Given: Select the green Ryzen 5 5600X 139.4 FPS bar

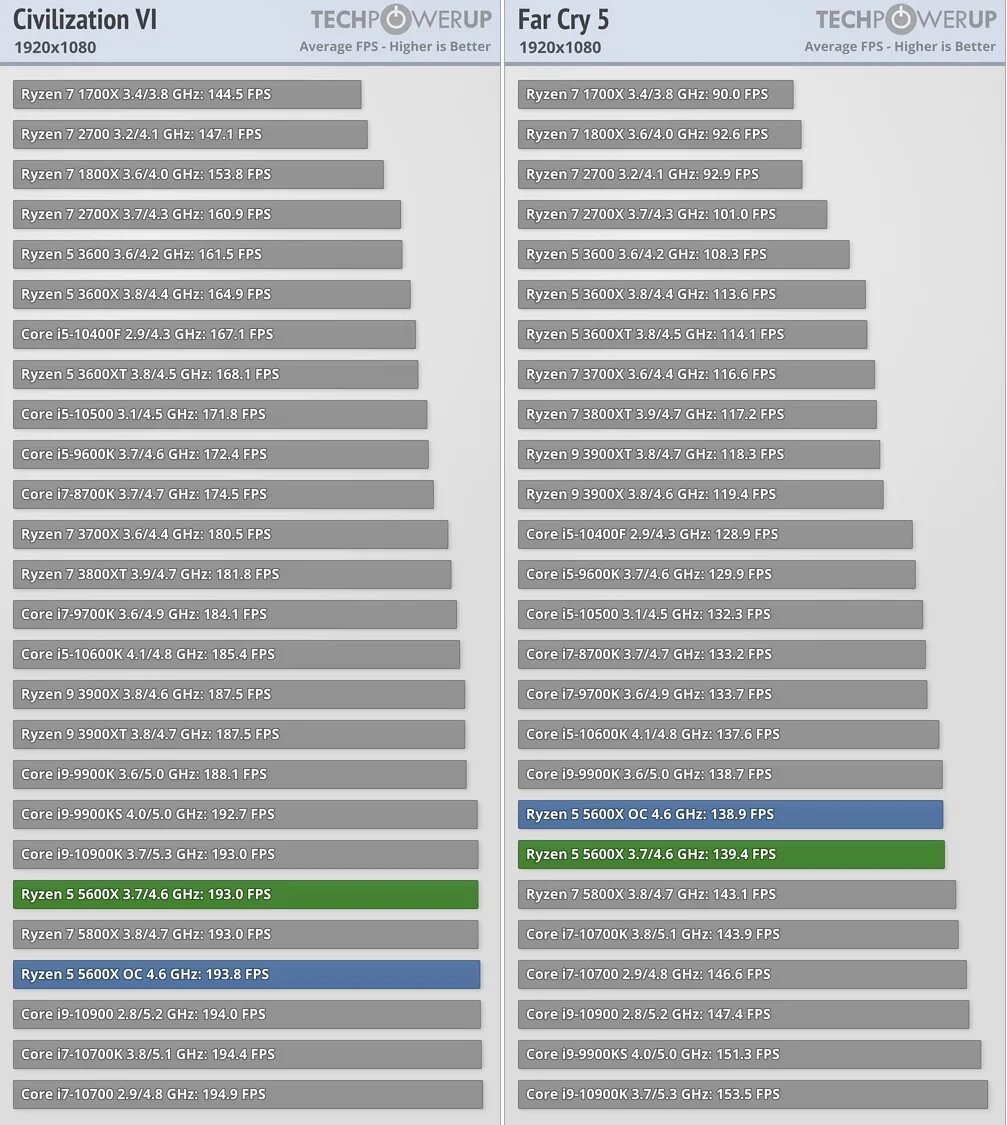Looking at the screenshot, I should pos(731,854).
